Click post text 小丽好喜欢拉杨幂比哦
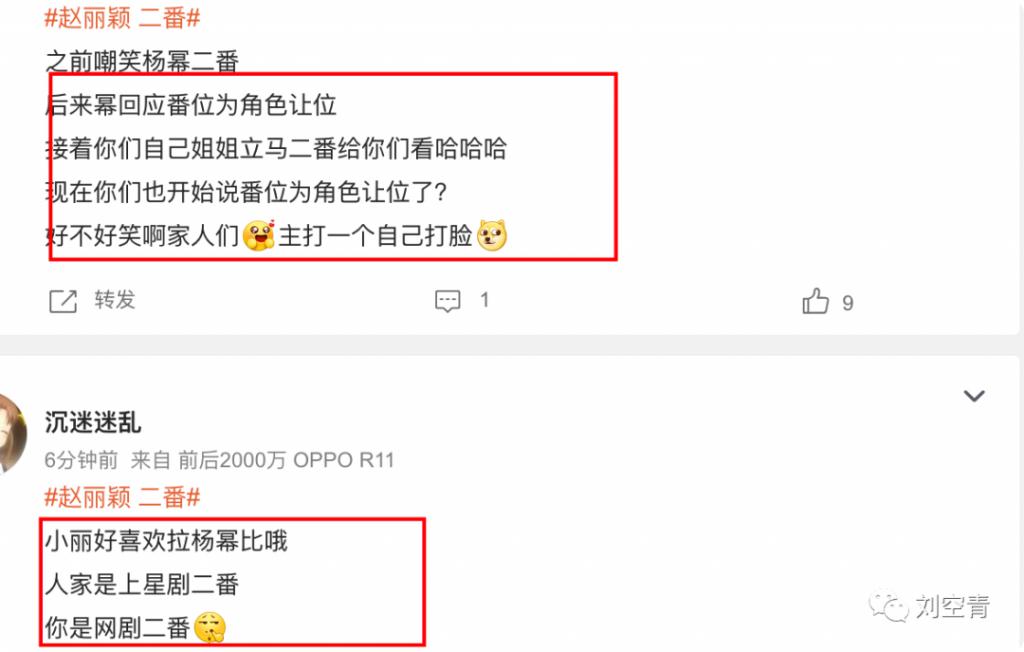 point(166,541)
